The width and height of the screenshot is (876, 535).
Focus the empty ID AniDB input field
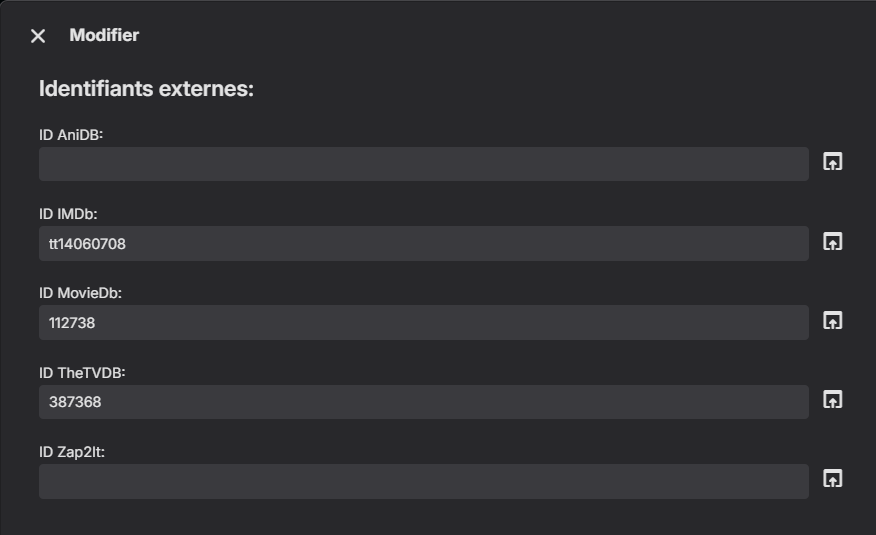pos(423,164)
